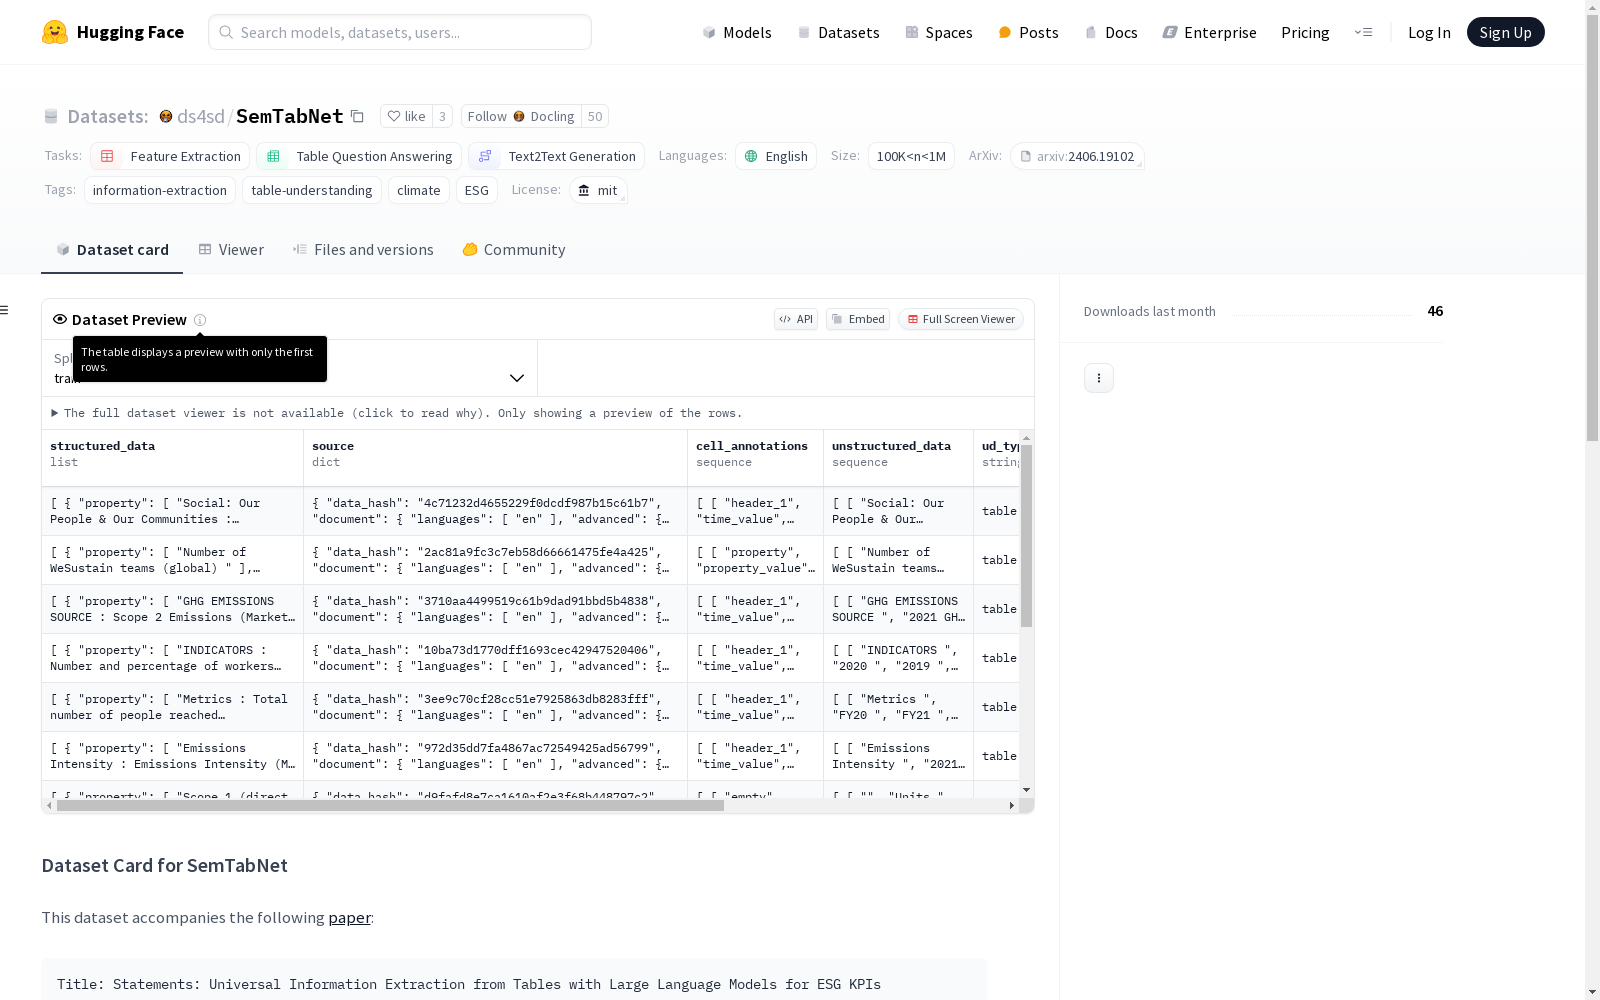Select the "Social: Our People" structured_data cell

[x=172, y=511]
